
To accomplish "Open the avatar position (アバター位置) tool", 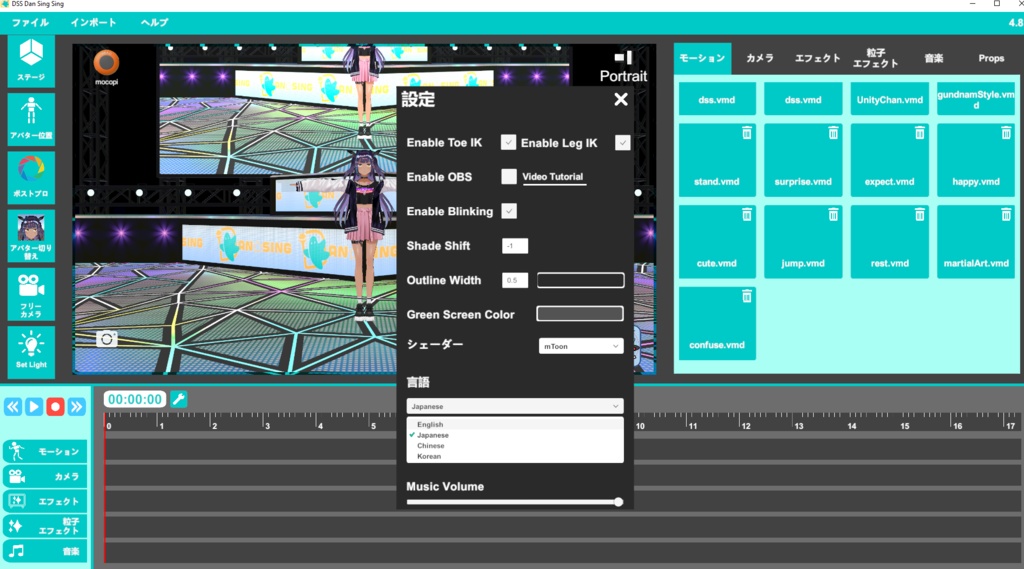I will click(x=31, y=119).
